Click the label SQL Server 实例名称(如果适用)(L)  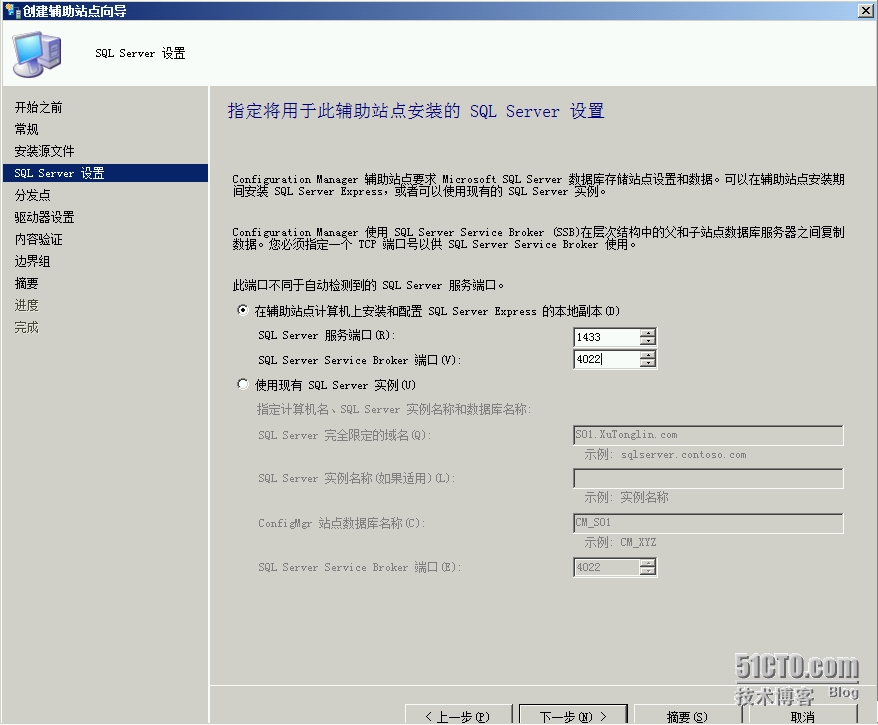pyautogui.click(x=357, y=479)
